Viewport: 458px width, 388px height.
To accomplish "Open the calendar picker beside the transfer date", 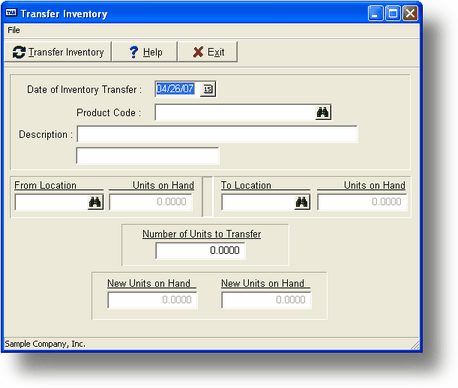I will [208, 89].
